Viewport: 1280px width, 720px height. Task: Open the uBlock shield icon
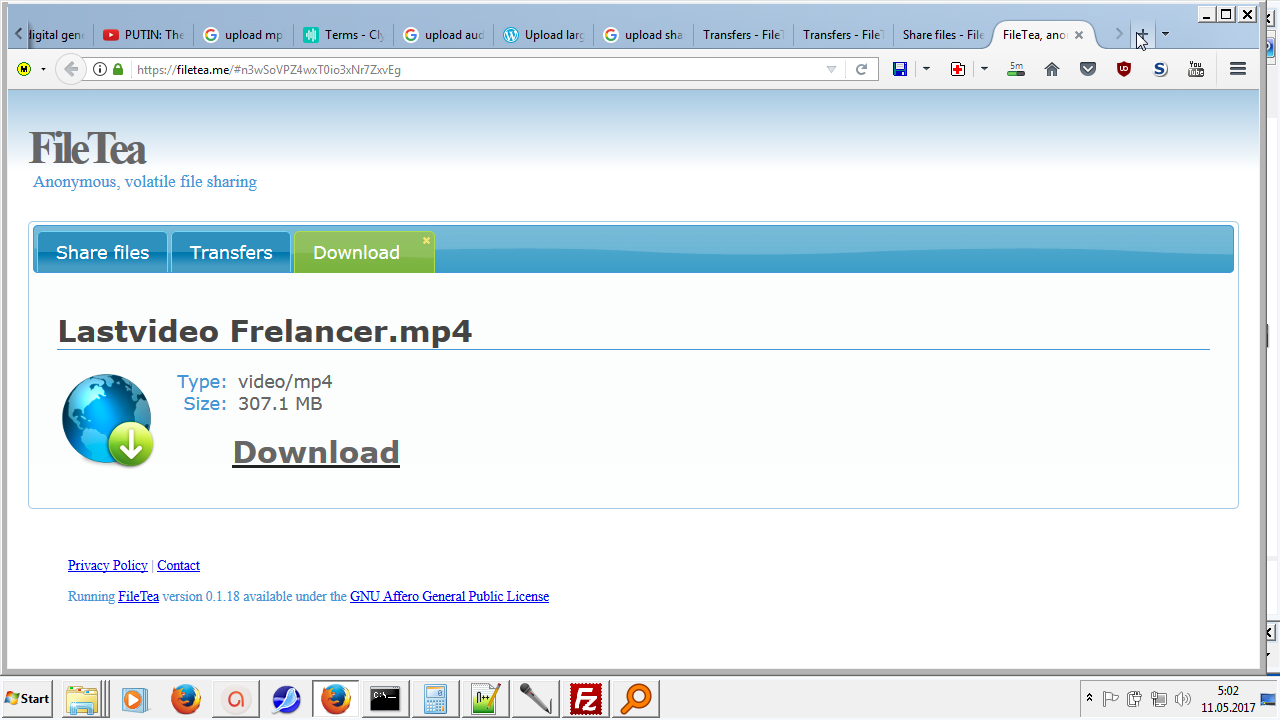[1124, 69]
